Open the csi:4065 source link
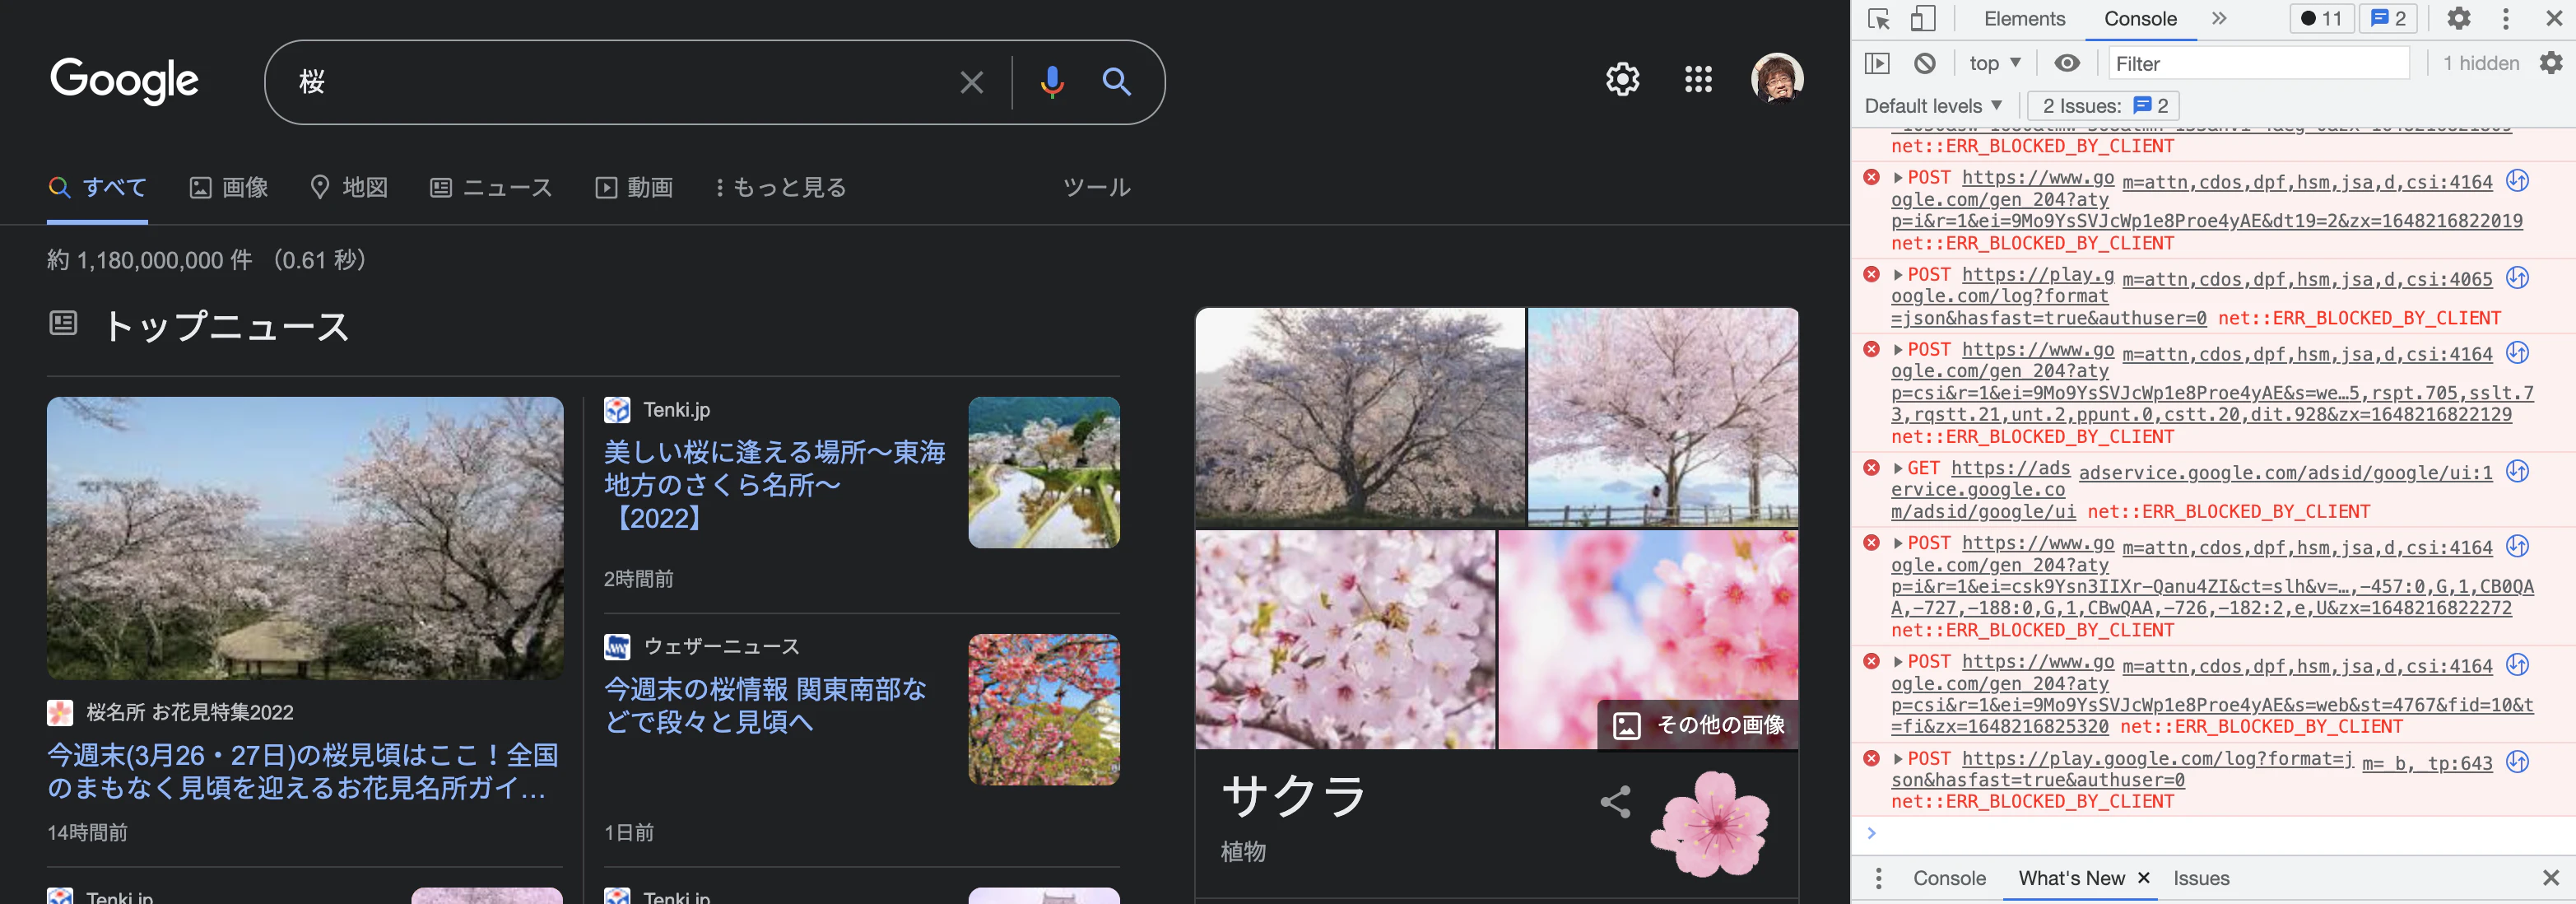 click(2307, 279)
